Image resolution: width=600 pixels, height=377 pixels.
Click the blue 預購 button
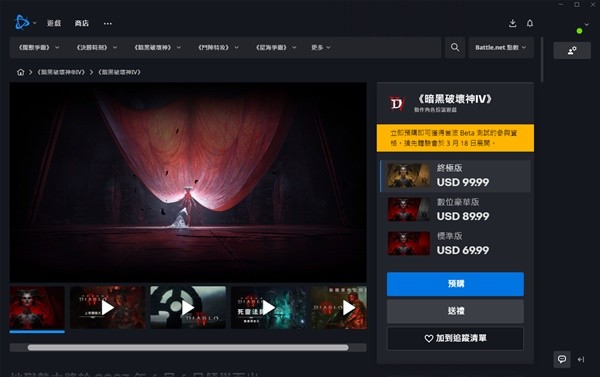click(455, 284)
